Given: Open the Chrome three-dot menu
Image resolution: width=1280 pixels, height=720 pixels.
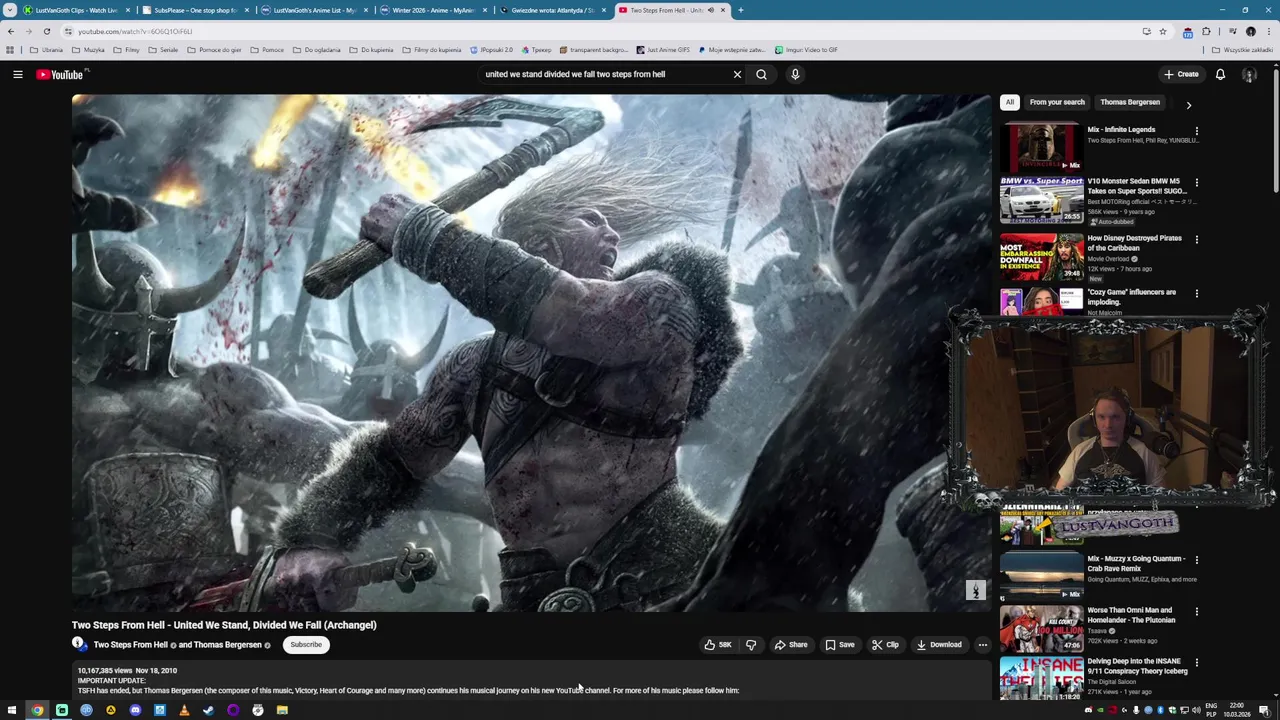Looking at the screenshot, I should click(1268, 31).
